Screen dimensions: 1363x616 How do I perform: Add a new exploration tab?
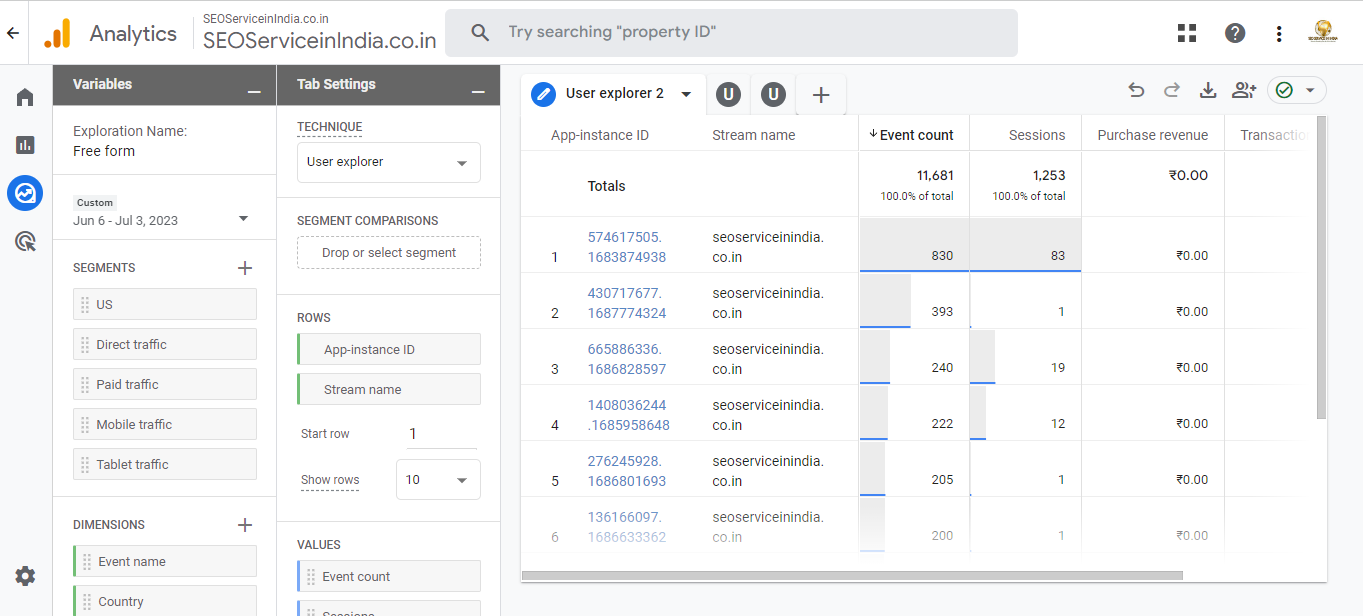tap(821, 95)
